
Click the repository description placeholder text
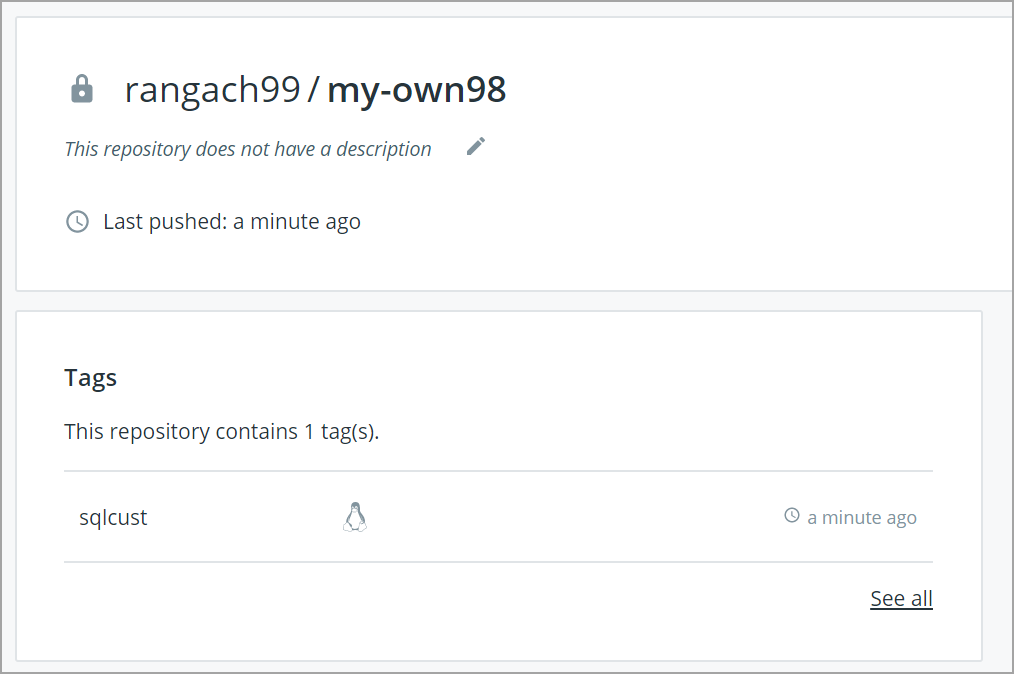point(248,149)
